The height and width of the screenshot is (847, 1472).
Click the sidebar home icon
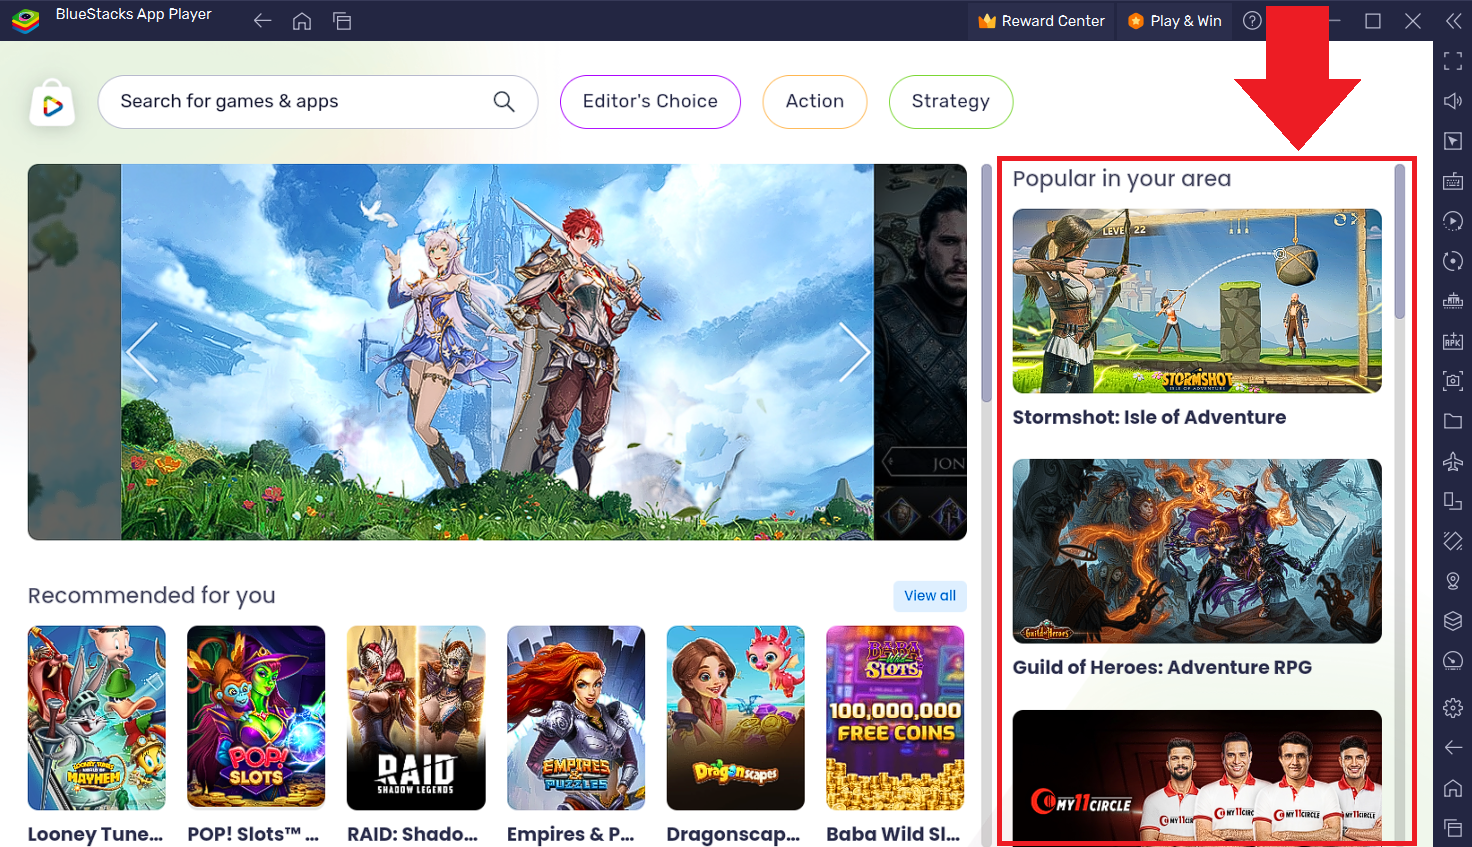click(x=1453, y=788)
